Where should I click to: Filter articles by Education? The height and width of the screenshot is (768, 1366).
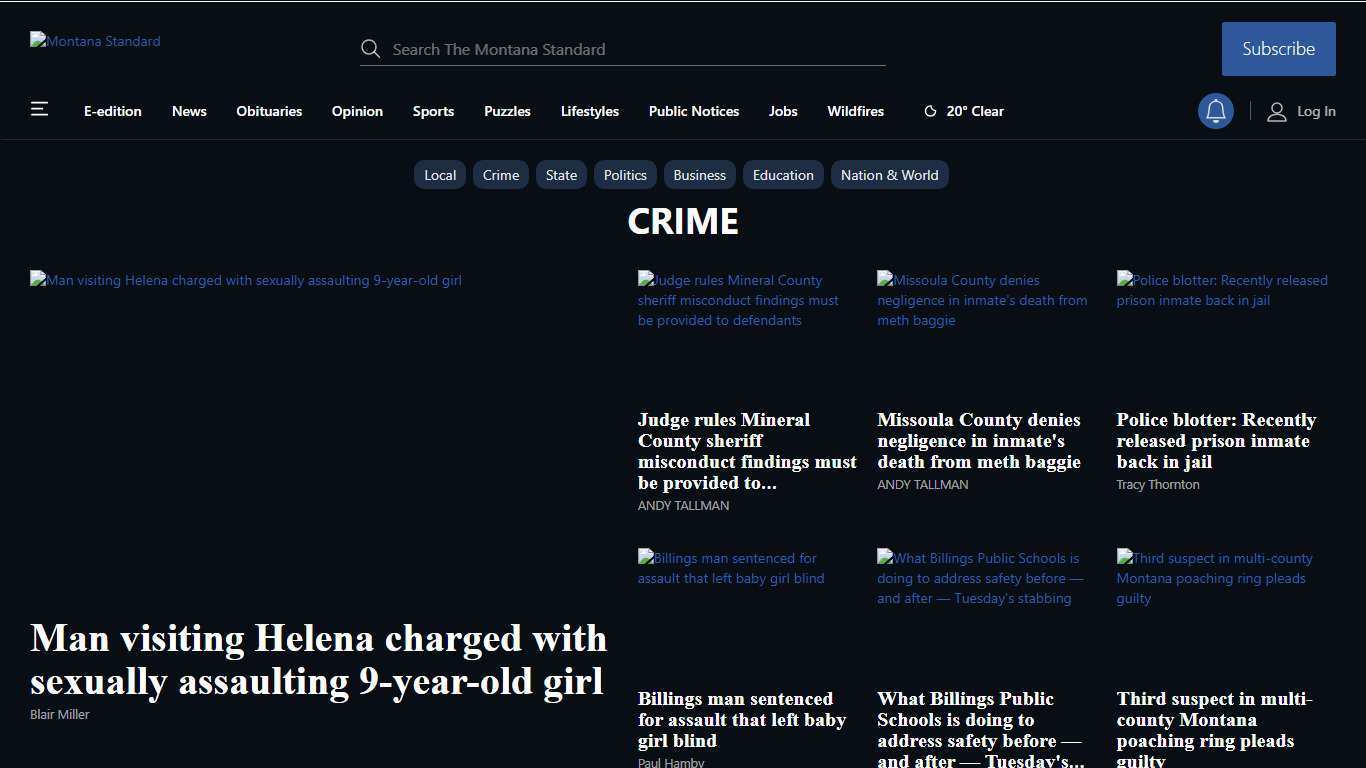pyautogui.click(x=783, y=174)
